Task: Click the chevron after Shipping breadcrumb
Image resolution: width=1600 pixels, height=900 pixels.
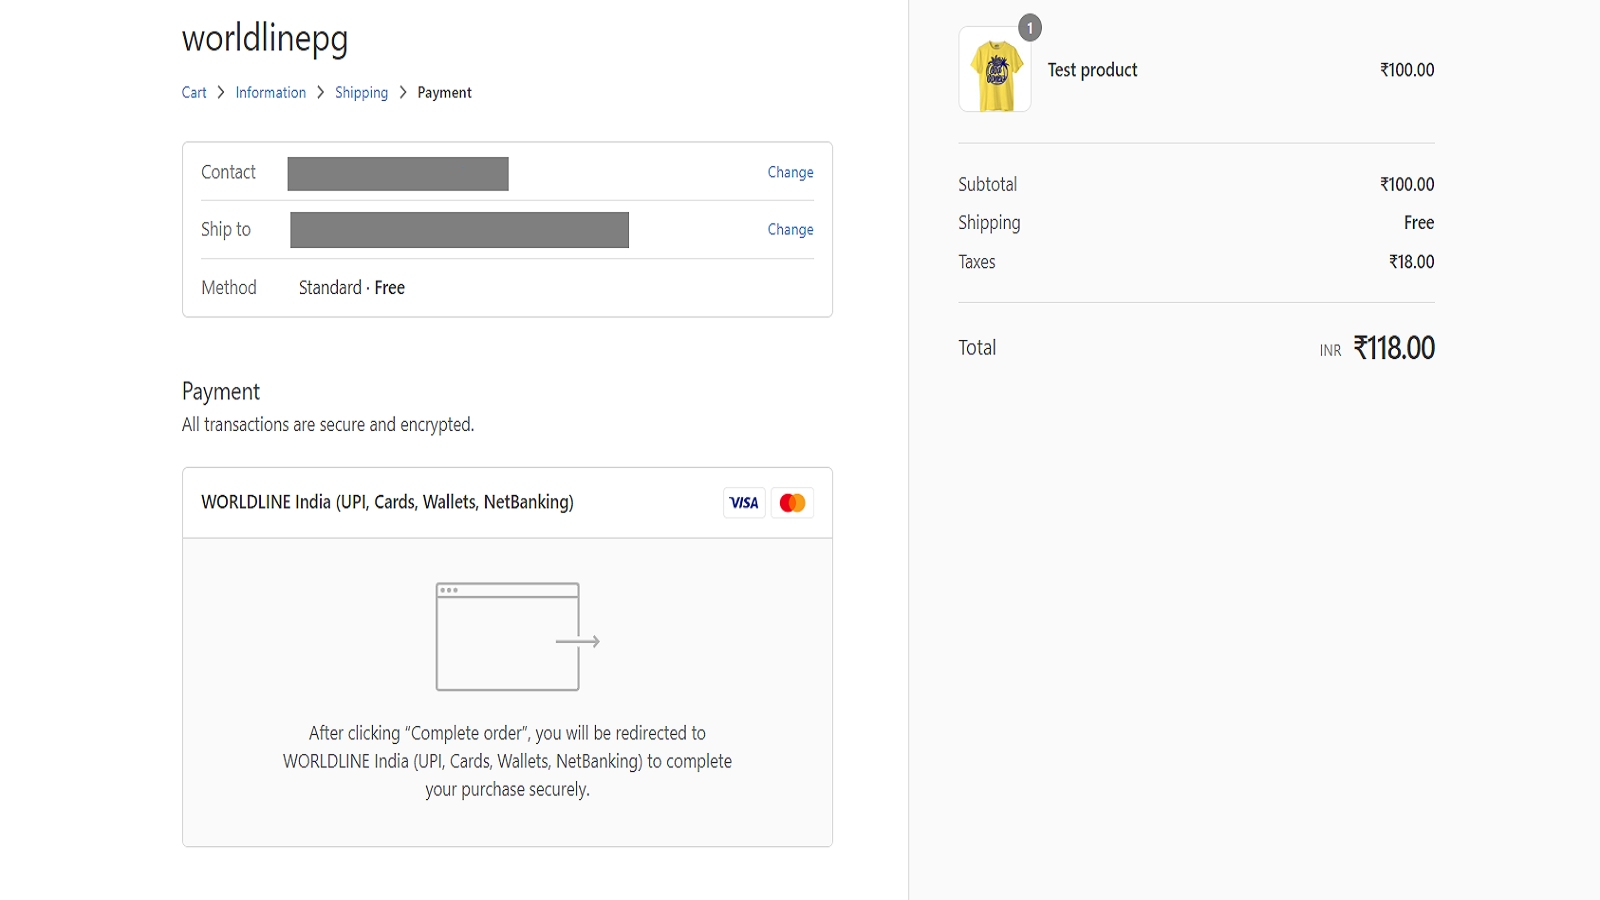Action: (x=403, y=93)
